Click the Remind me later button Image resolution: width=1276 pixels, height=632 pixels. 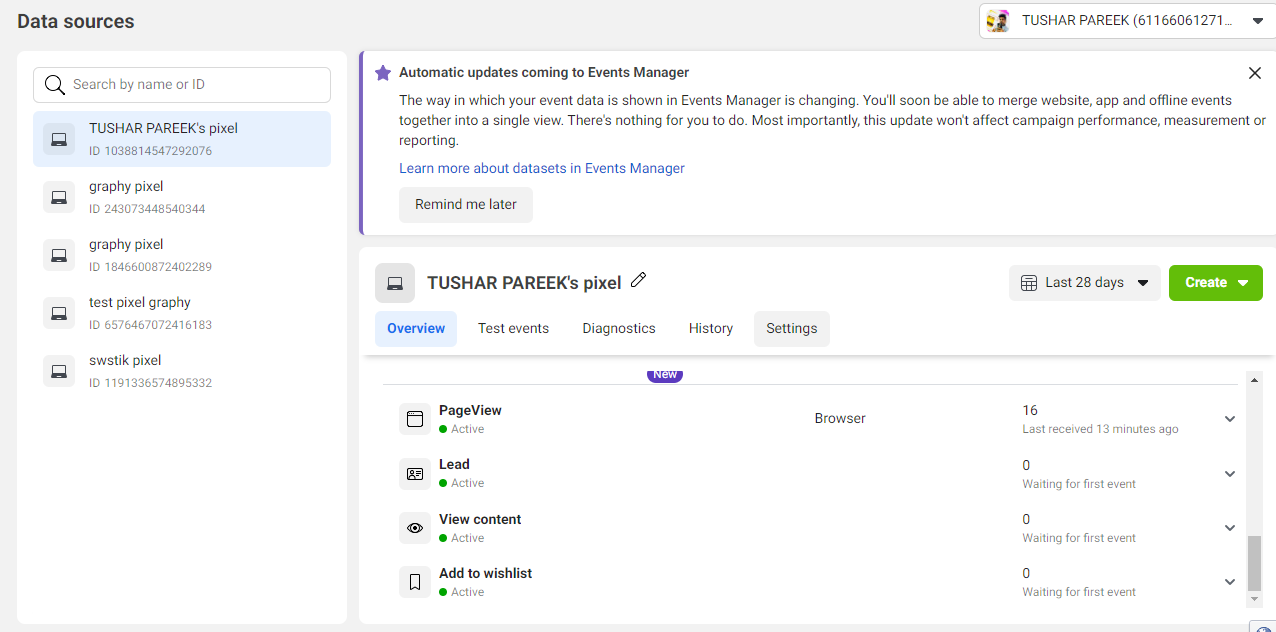[465, 204]
